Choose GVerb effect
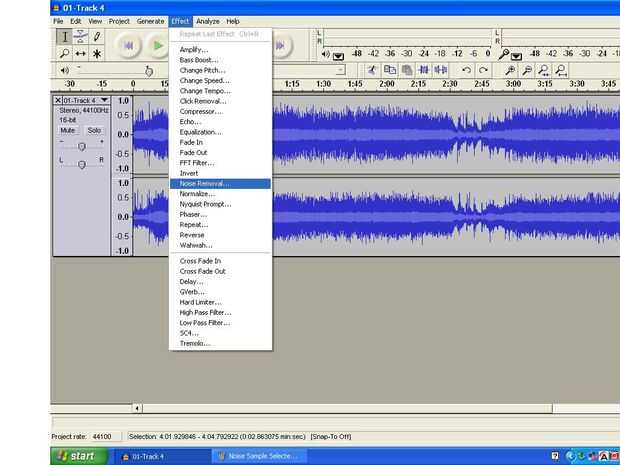The height and width of the screenshot is (465, 620). (220, 292)
